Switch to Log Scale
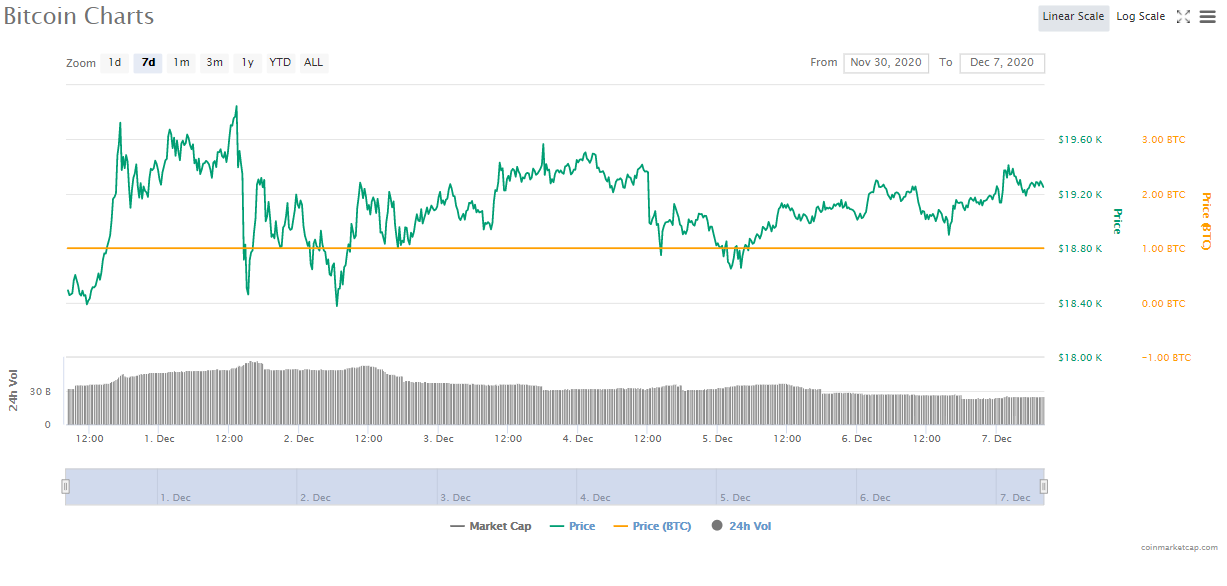 1141,17
